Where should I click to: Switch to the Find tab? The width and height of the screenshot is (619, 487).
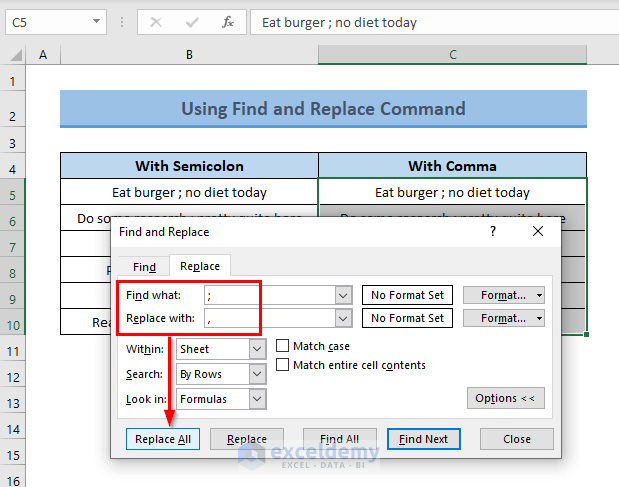pos(144,267)
